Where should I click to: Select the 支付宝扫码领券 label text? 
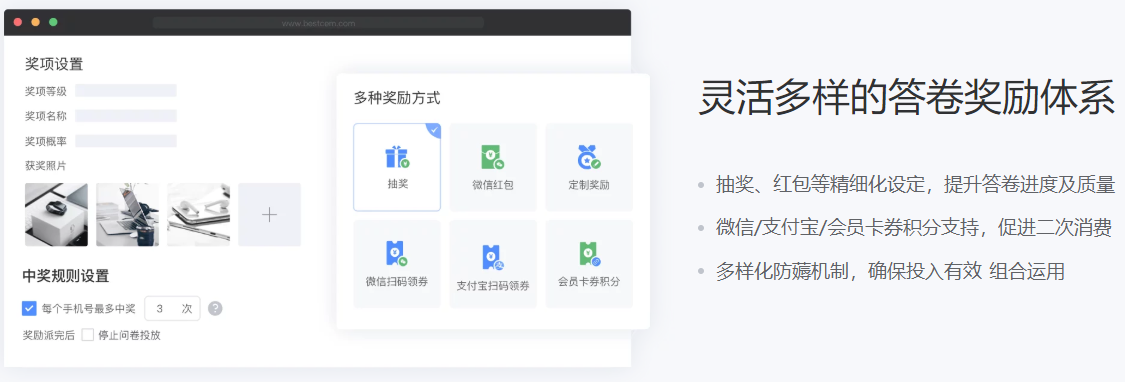pyautogui.click(x=493, y=286)
